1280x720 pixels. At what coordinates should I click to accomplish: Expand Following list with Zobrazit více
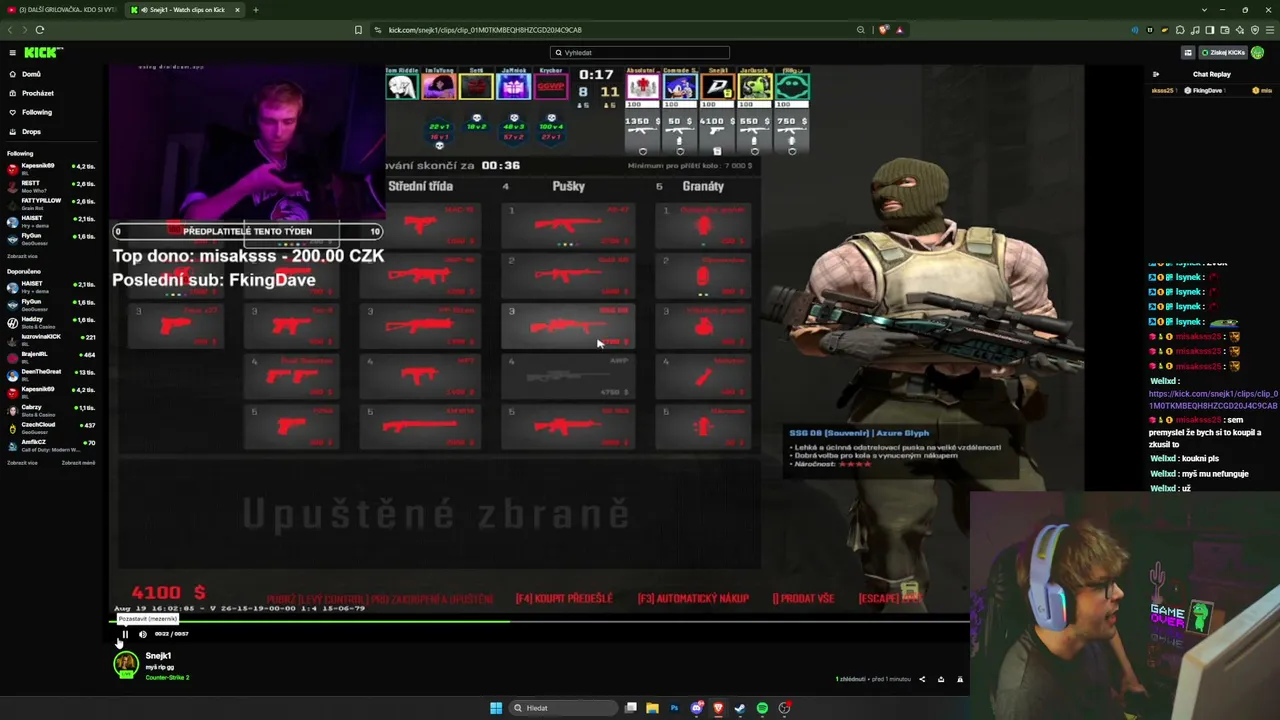[22, 256]
